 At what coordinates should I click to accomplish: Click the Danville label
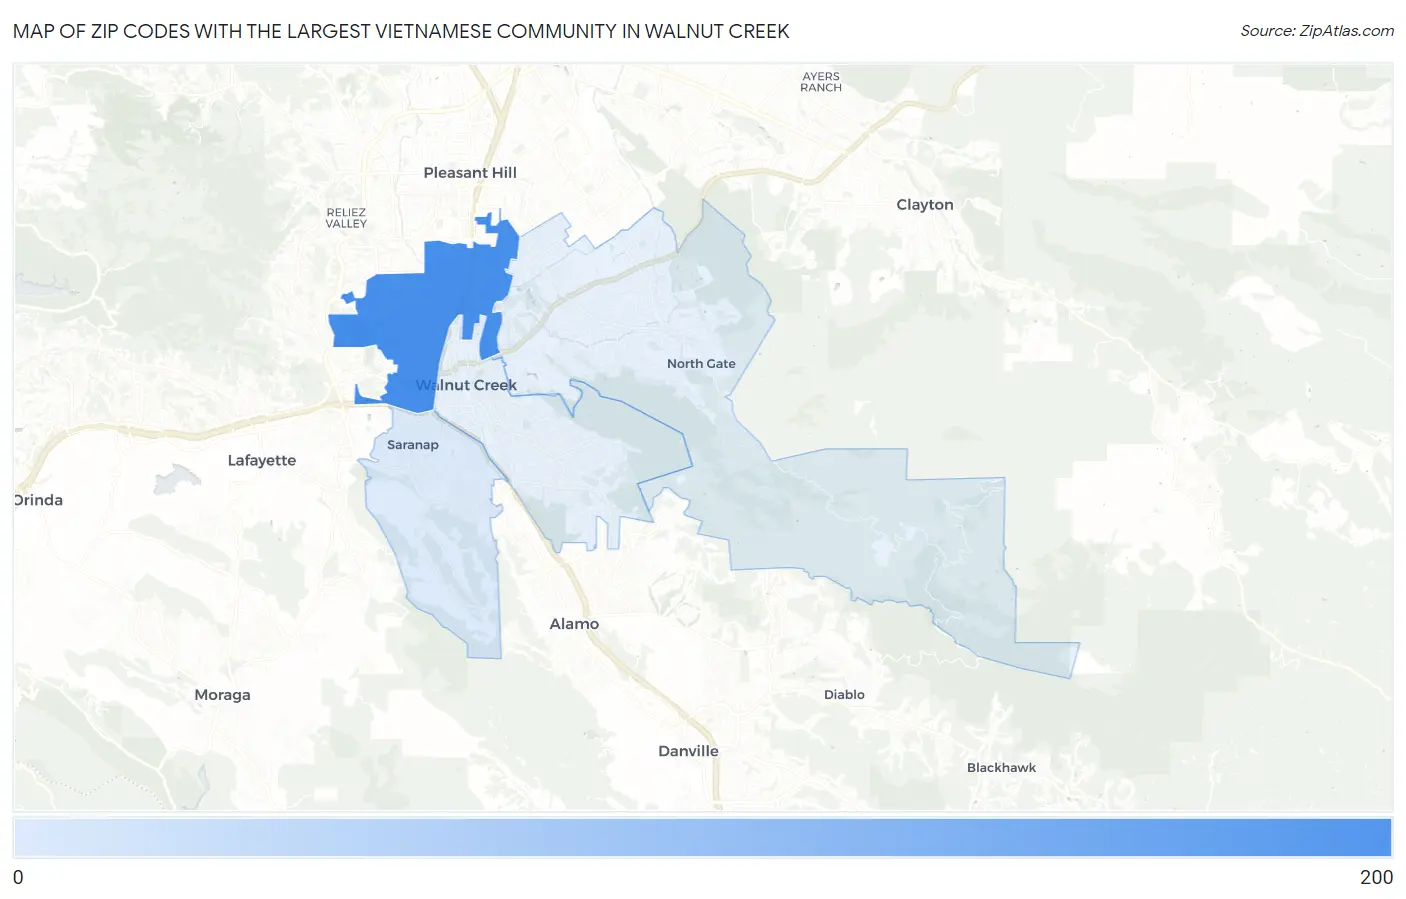pos(688,751)
